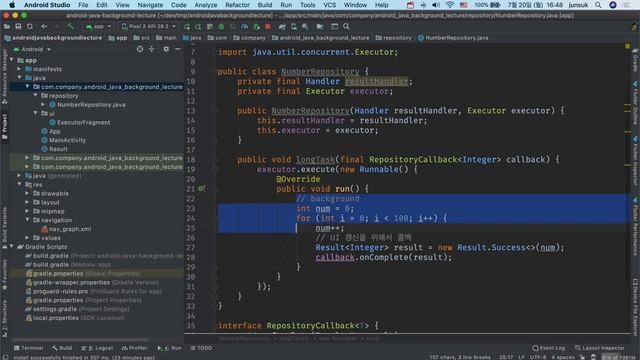Viewport: 640px width, 360px height.
Task: Open the File menu
Action: (83, 5)
